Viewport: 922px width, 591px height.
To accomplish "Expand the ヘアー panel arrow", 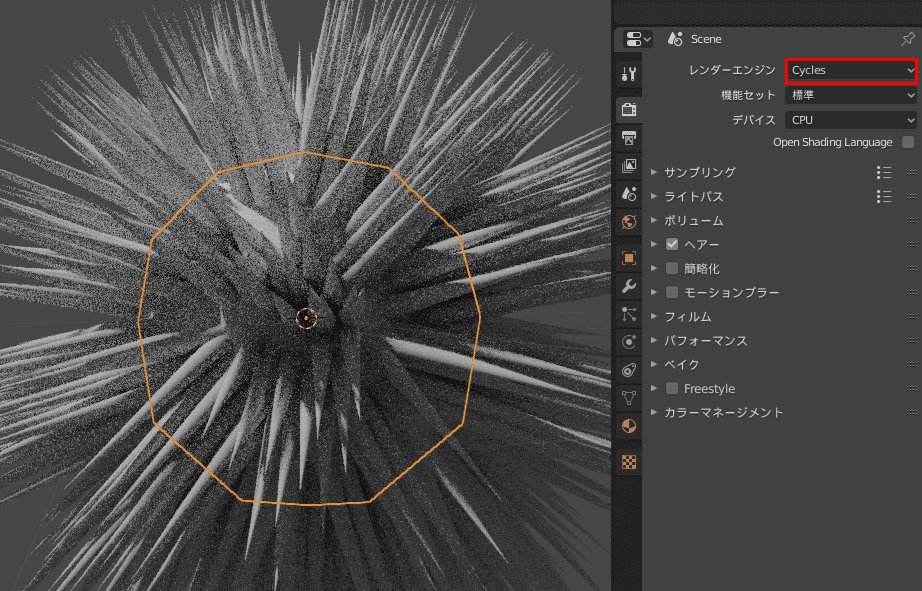I will coord(654,244).
